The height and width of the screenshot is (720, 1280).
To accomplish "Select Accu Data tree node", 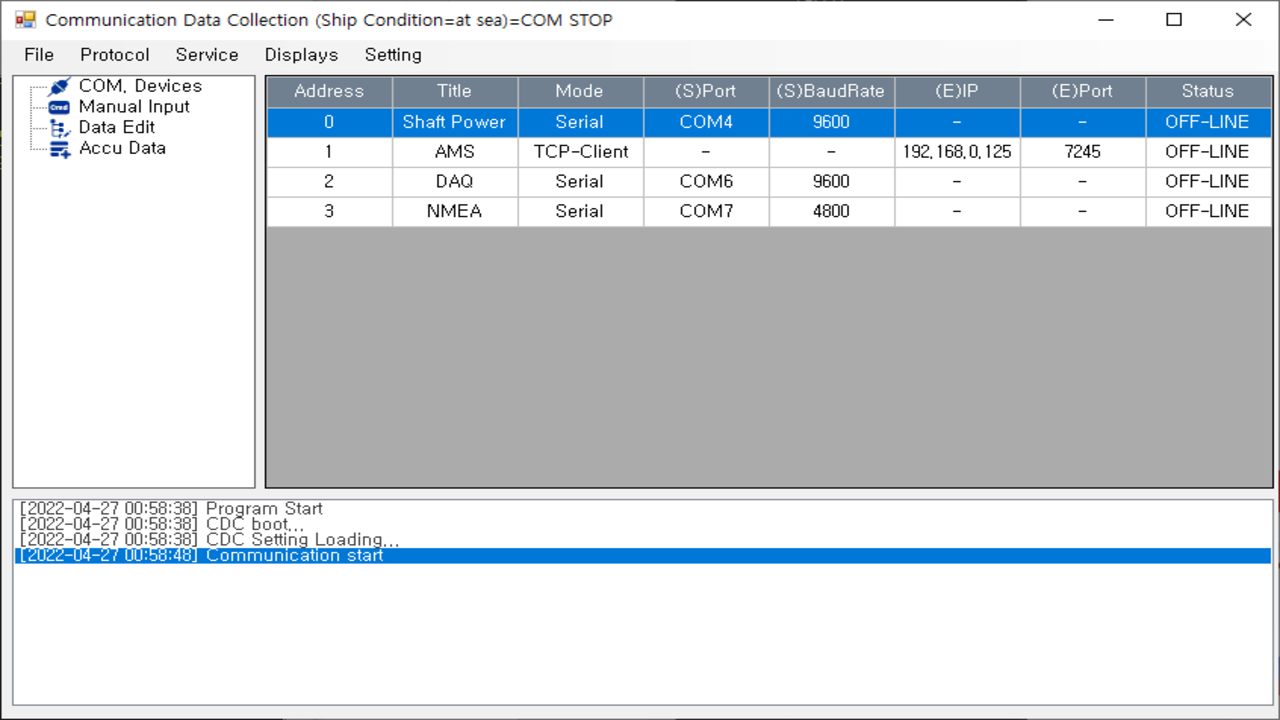I will (122, 148).
